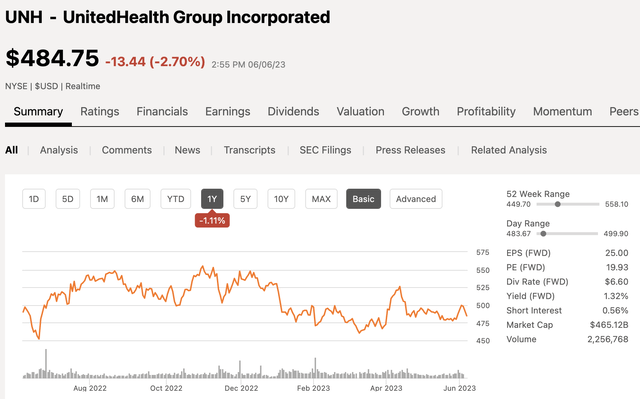Filter feed by Analysis
This screenshot has height=399, width=640.
59,150
